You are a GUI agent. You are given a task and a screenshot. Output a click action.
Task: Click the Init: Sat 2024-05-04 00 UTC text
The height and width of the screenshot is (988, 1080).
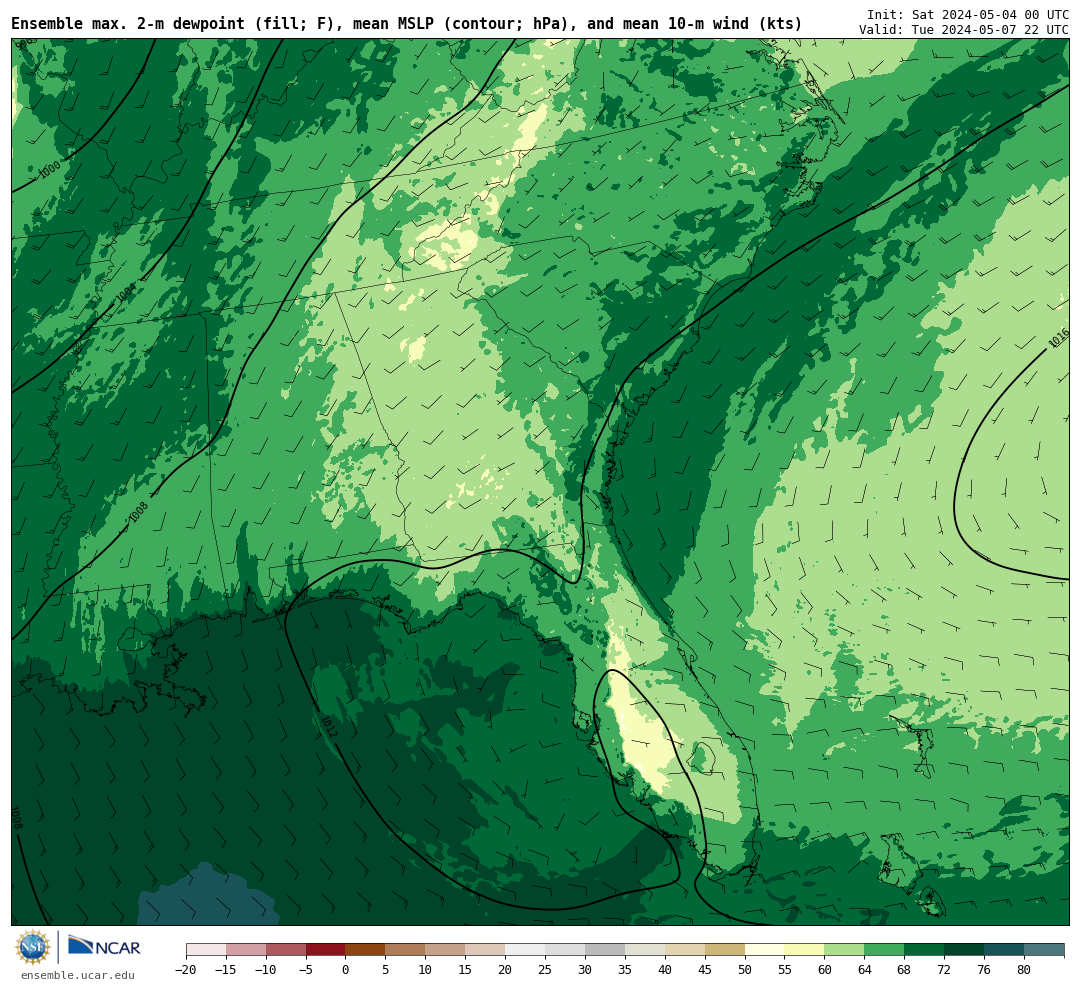(968, 14)
